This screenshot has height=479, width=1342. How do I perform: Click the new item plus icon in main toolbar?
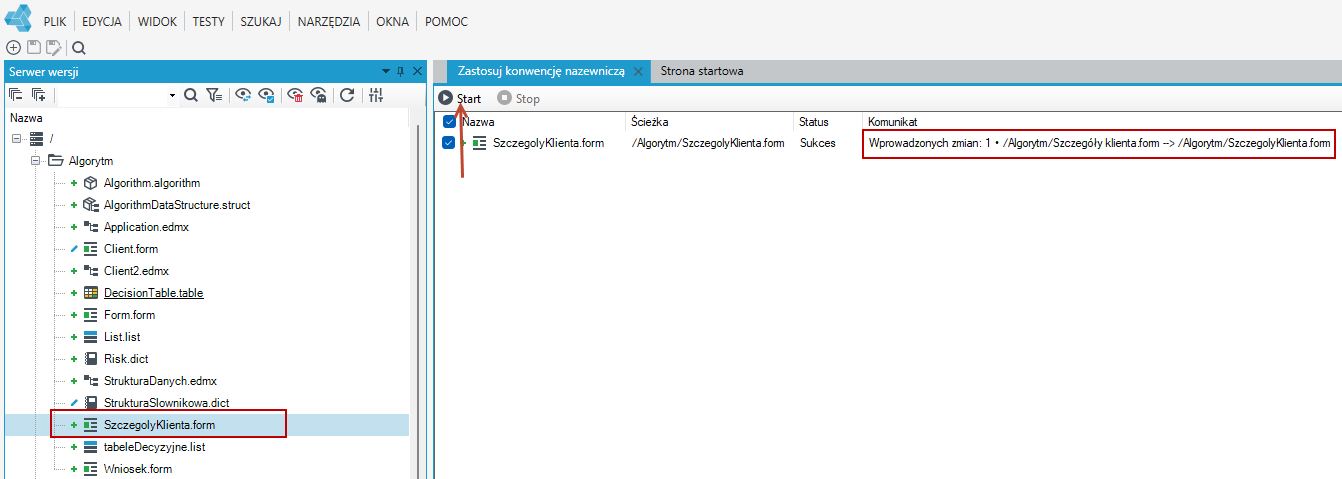click(14, 47)
